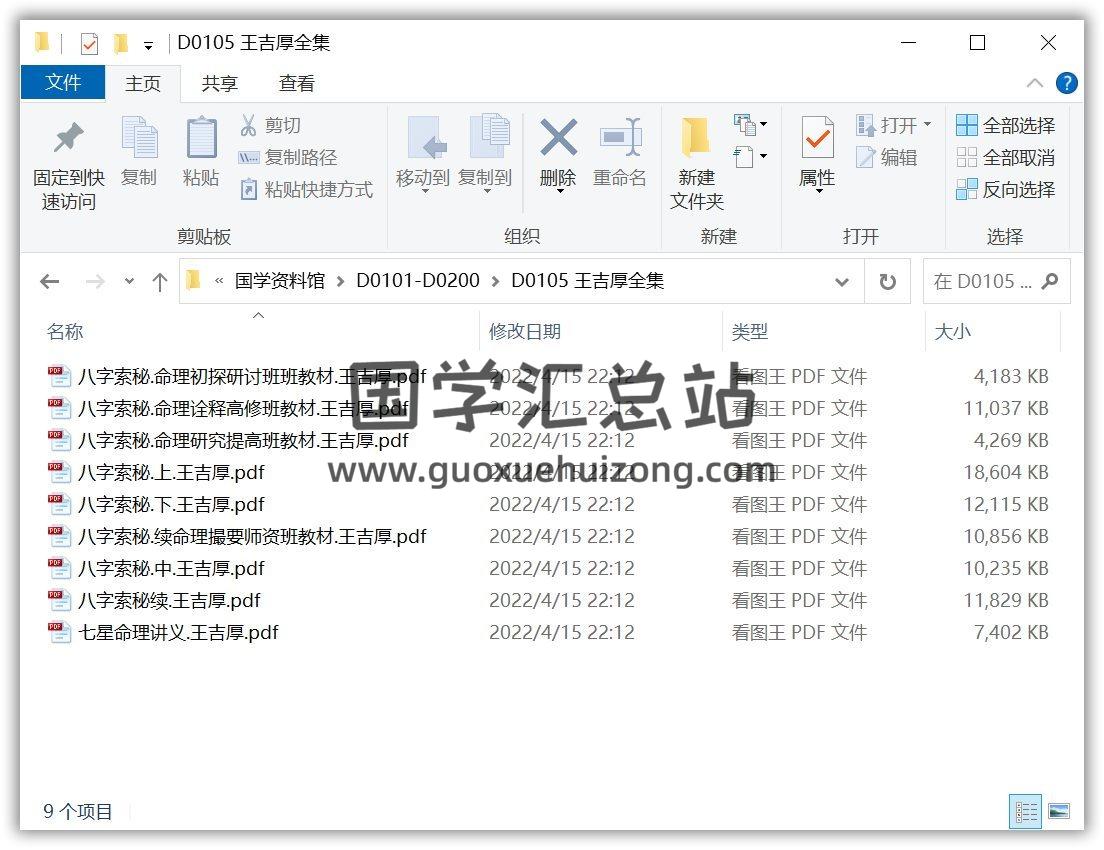This screenshot has height=850, width=1104.
Task: Open the New item dropdown
Action: tap(751, 125)
